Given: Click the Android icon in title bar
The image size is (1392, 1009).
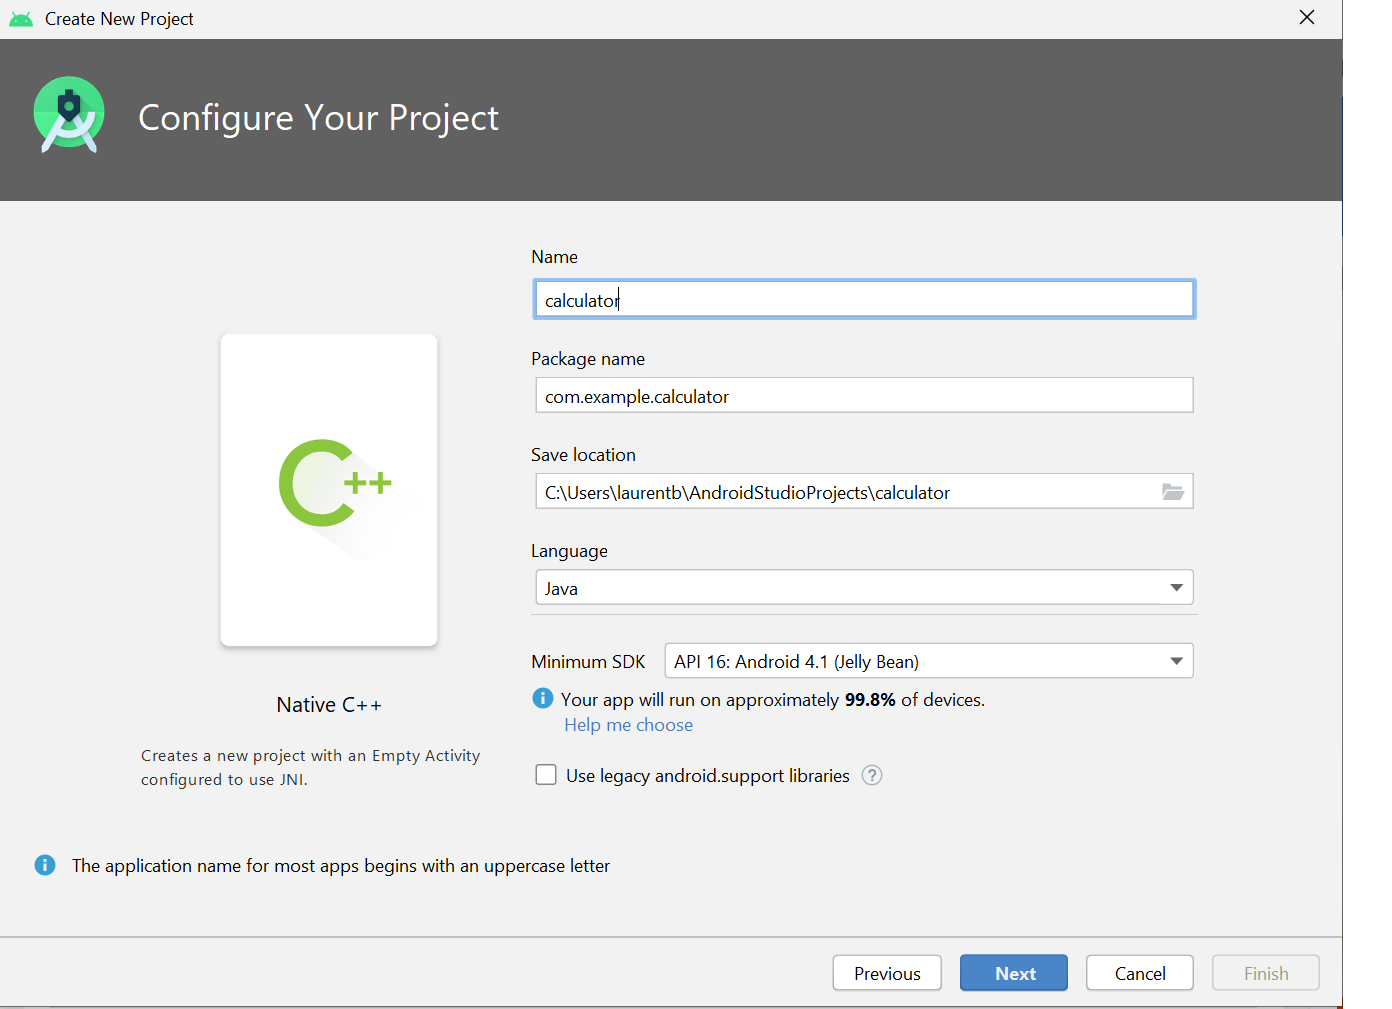Looking at the screenshot, I should tap(21, 19).
